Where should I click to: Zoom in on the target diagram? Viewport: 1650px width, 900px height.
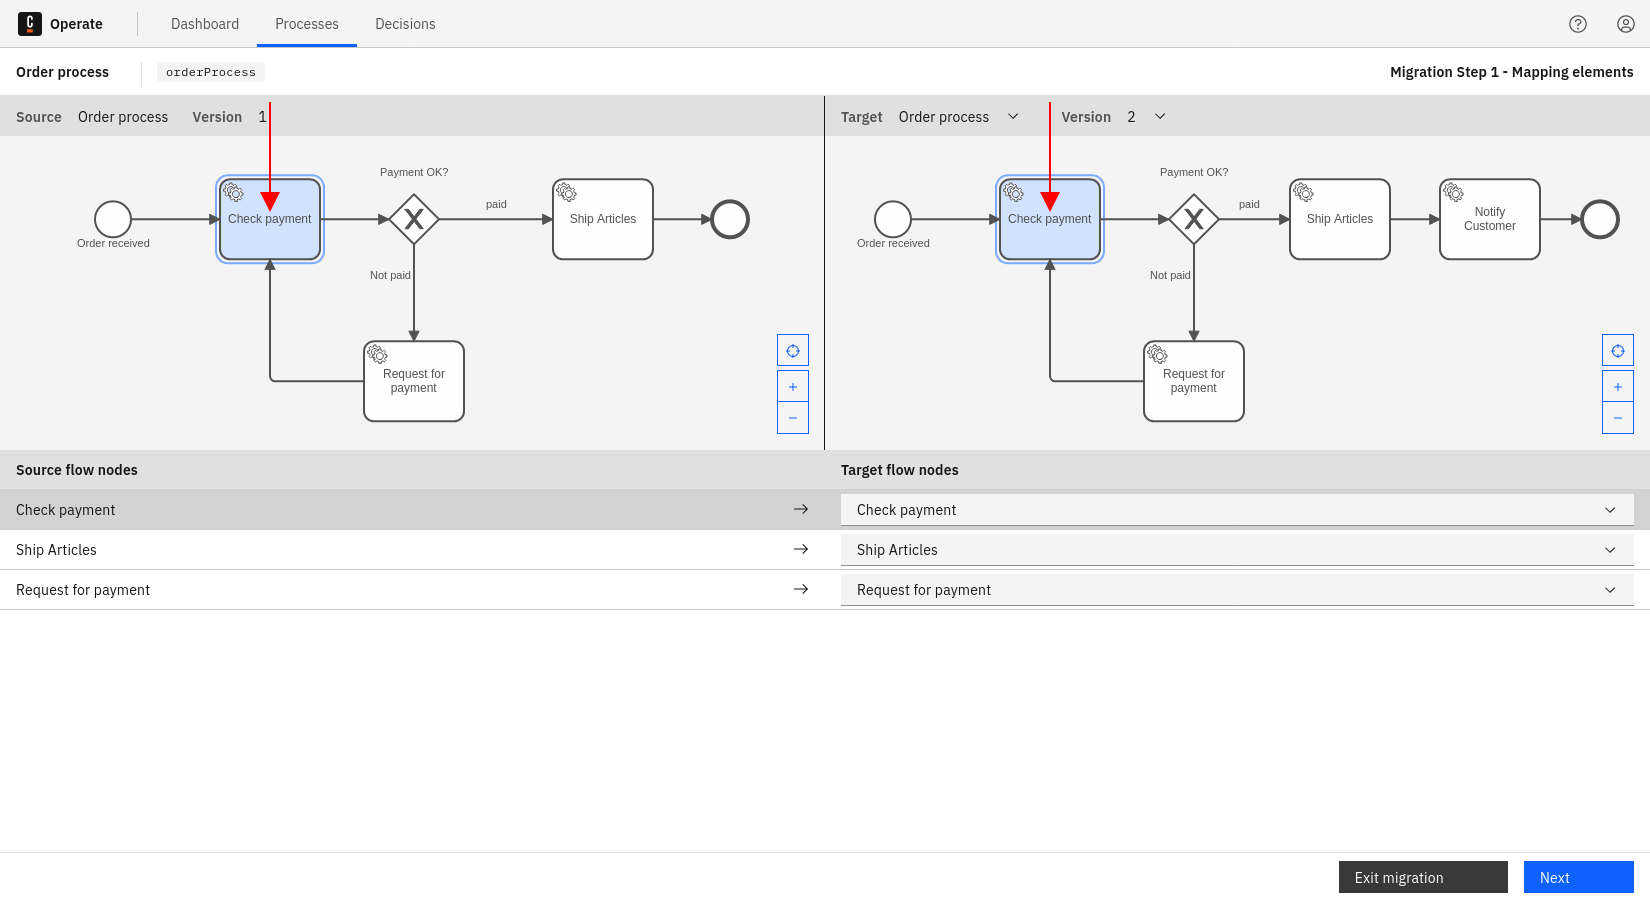(1618, 385)
